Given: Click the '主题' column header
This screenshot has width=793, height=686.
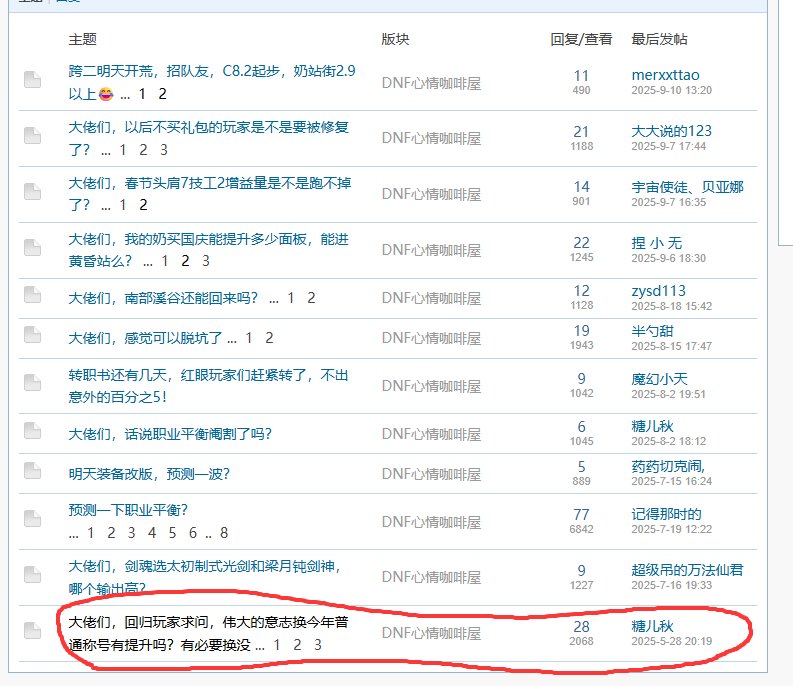Looking at the screenshot, I should click(82, 40).
